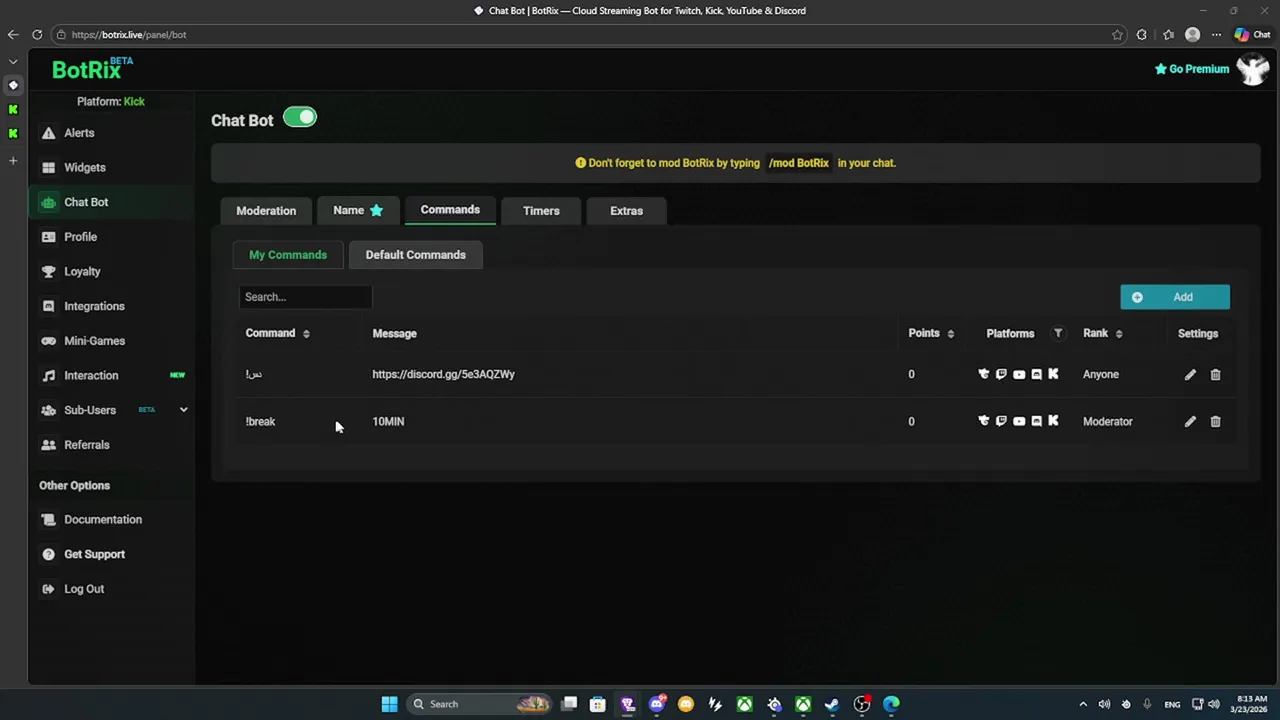
Task: Click the Discord platform icon in the discord link row
Action: tap(1036, 374)
